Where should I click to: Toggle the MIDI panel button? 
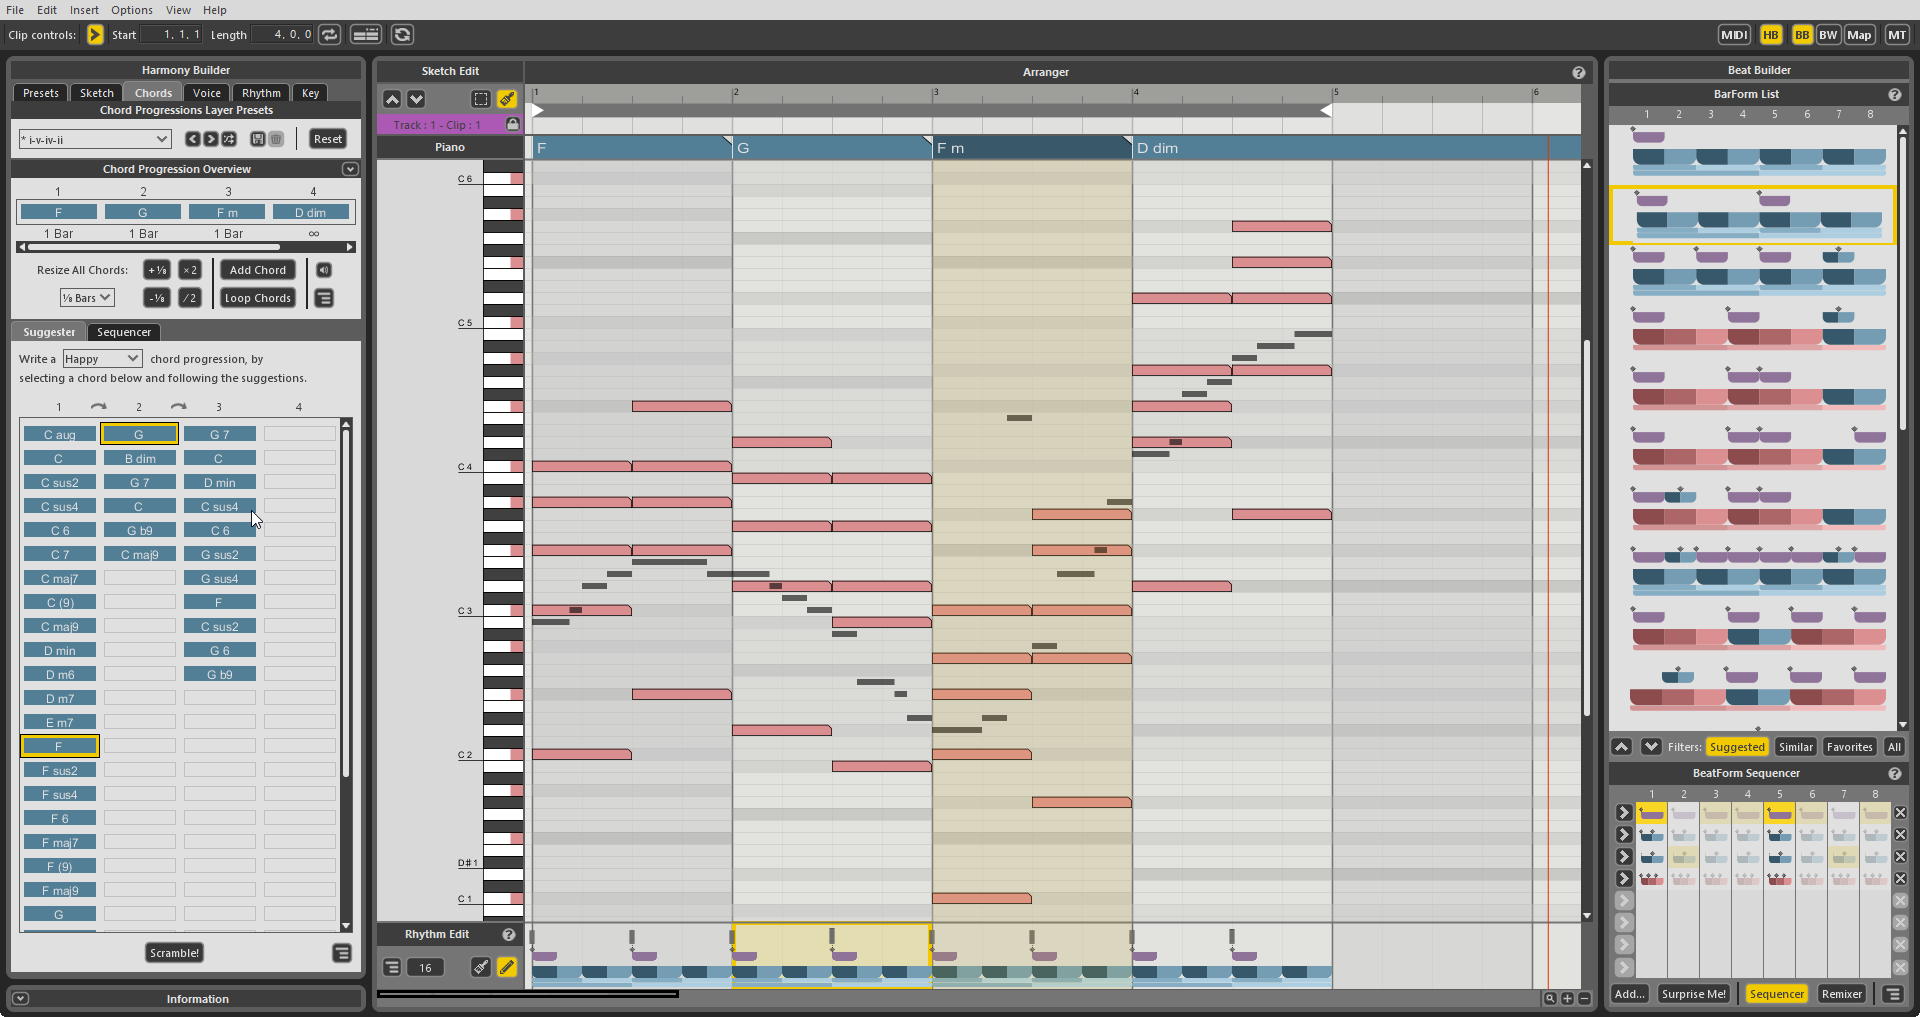tap(1734, 35)
